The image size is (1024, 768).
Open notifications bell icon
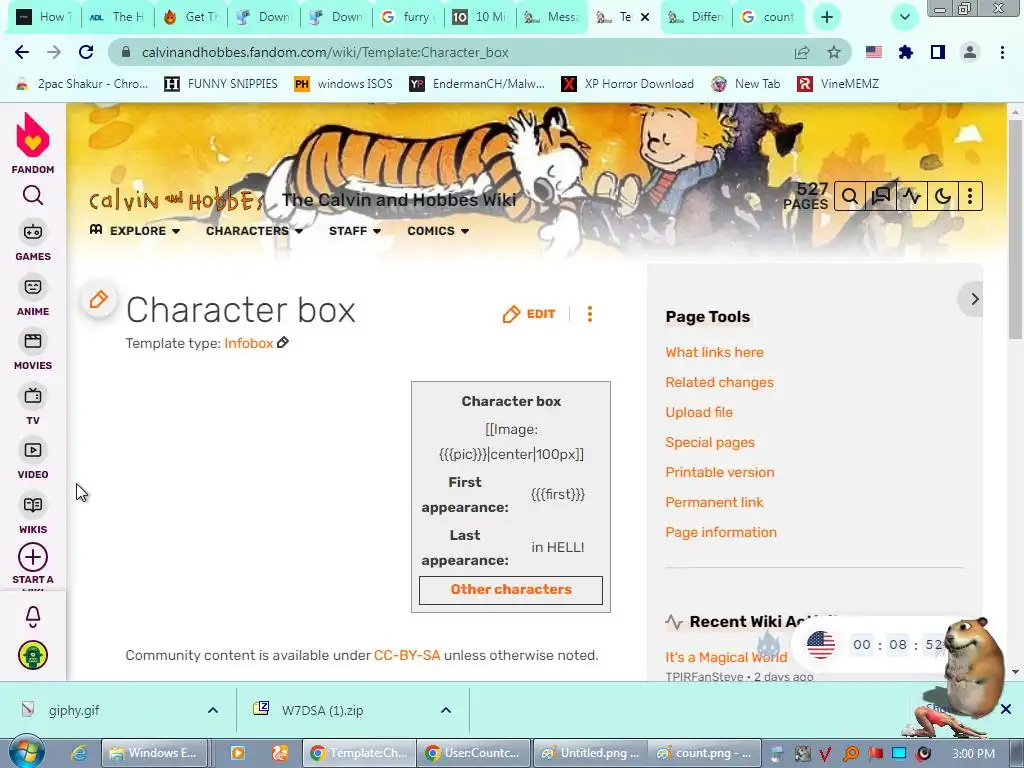[33, 616]
